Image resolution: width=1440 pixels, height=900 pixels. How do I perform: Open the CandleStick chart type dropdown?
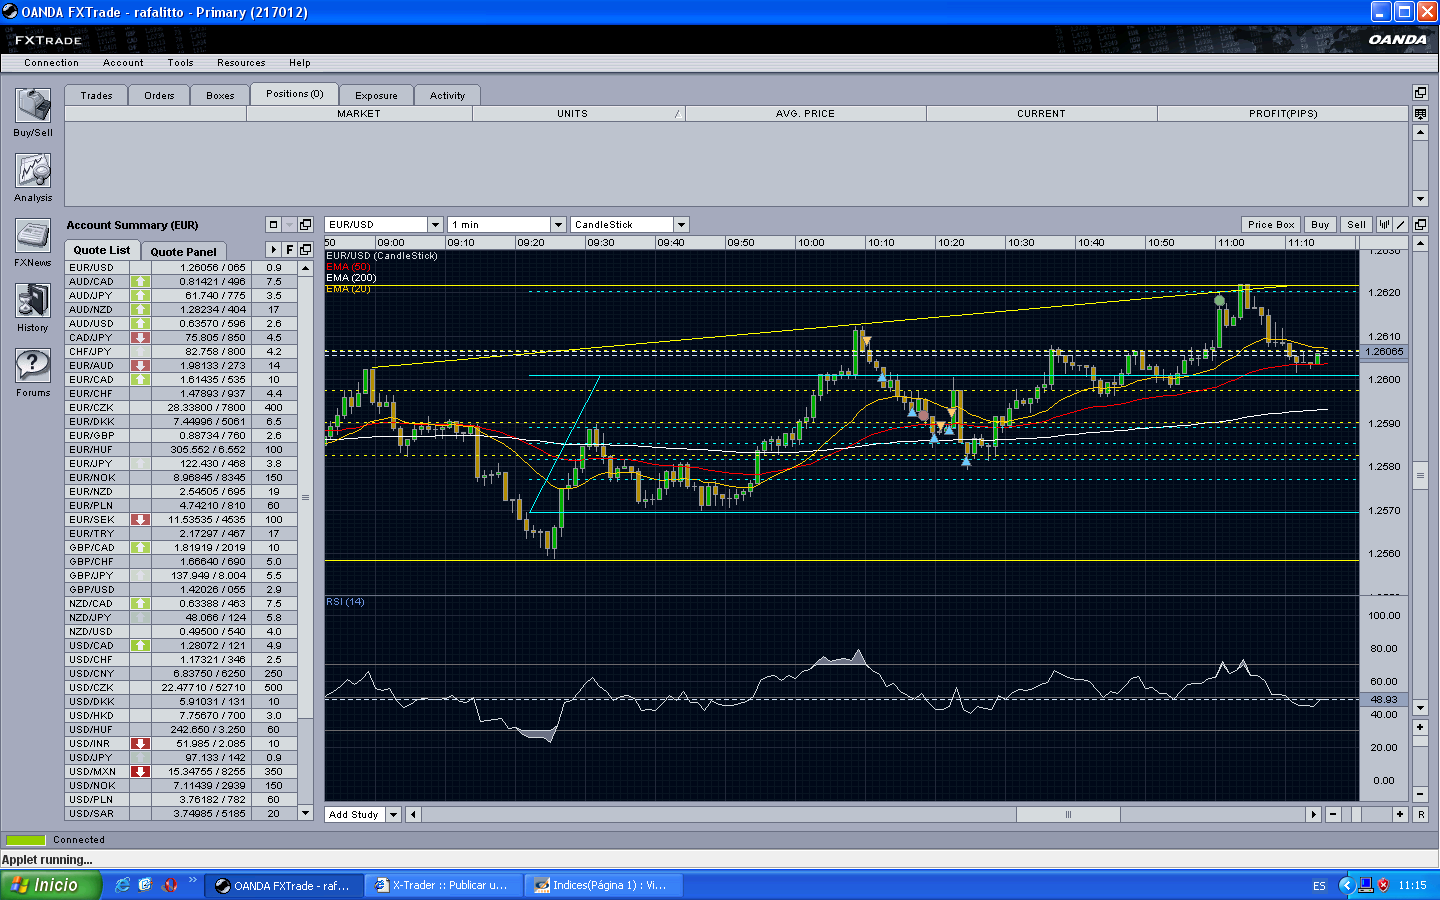tap(681, 225)
